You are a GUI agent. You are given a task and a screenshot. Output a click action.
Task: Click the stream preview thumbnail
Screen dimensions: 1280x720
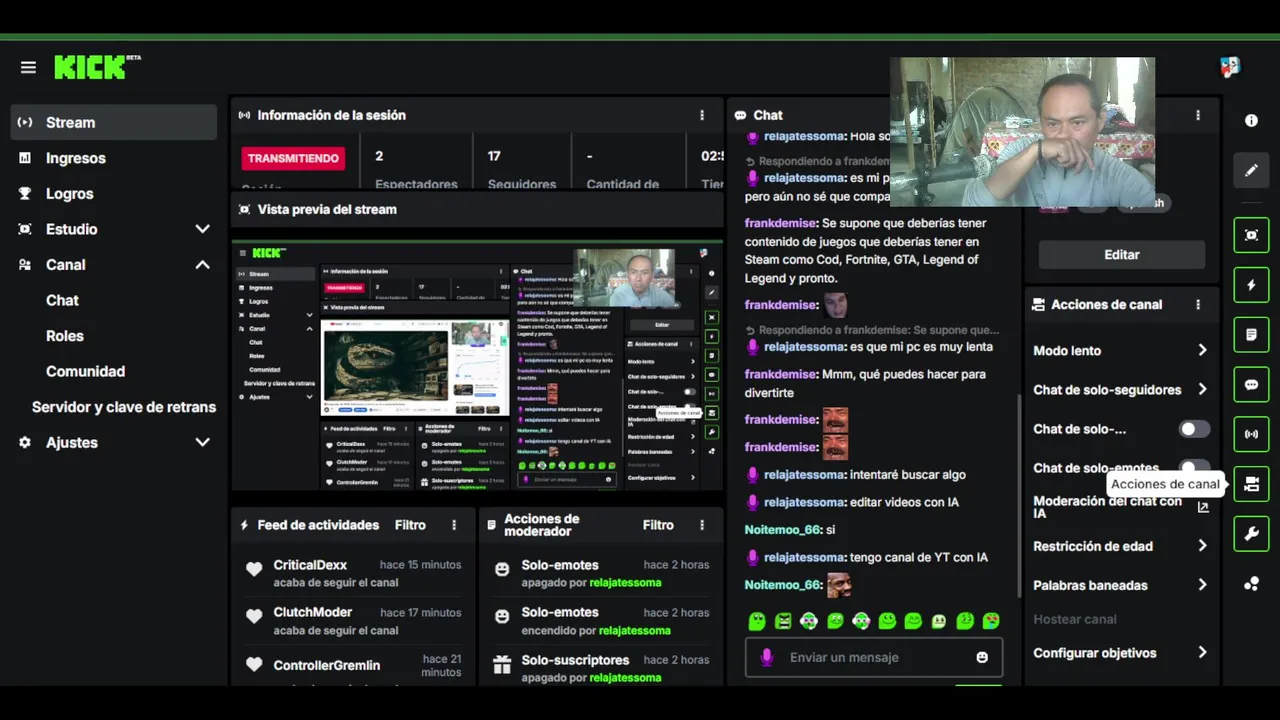click(478, 365)
